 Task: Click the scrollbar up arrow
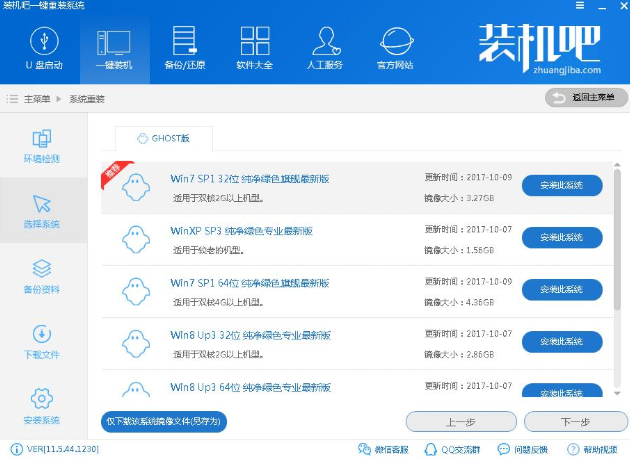pyautogui.click(x=617, y=165)
